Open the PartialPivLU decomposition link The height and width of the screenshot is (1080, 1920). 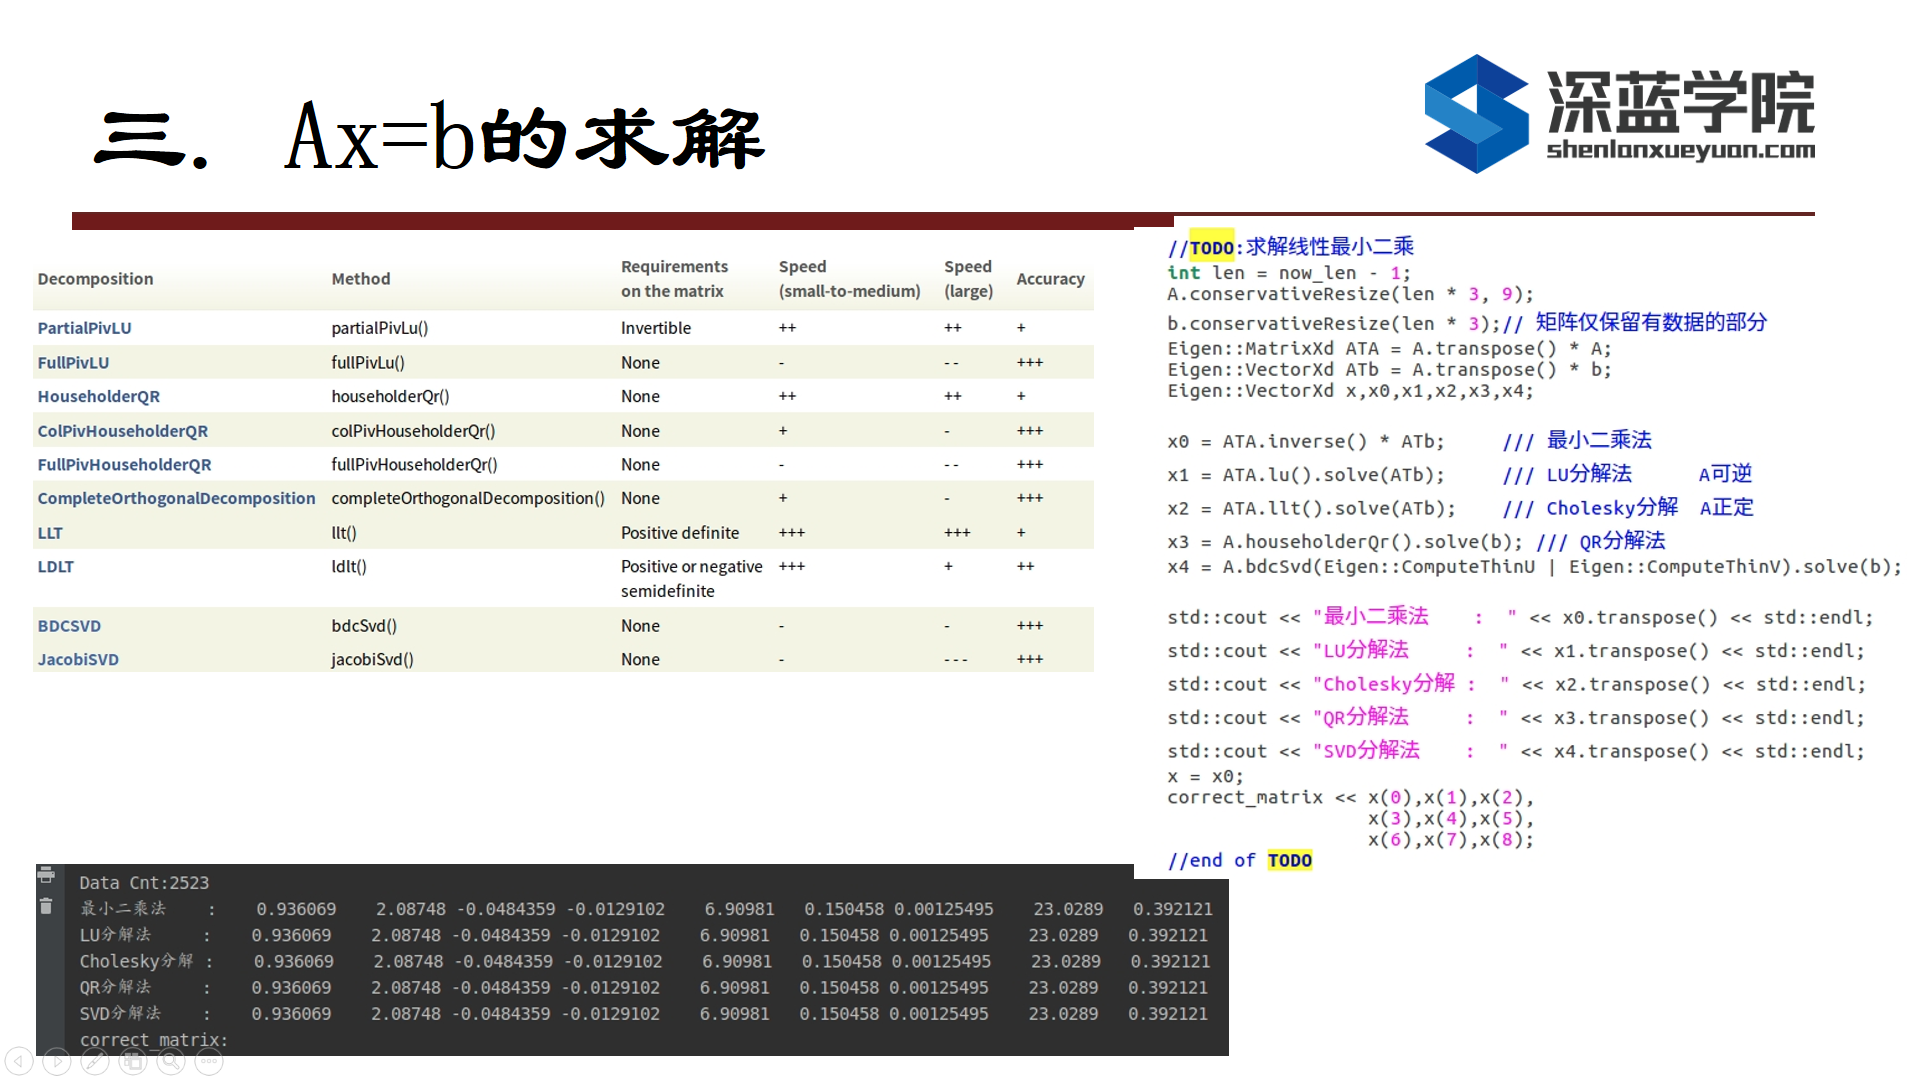(x=84, y=328)
